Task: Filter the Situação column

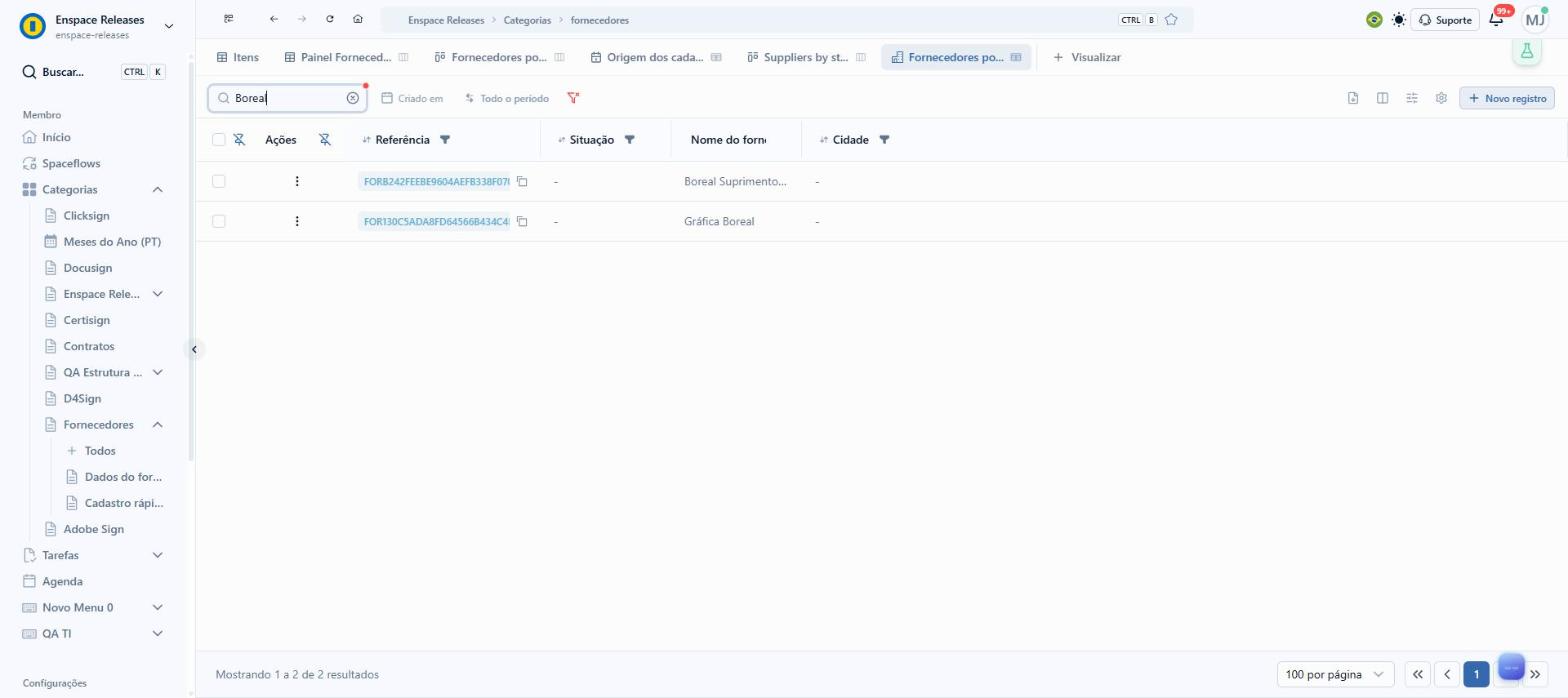Action: click(630, 140)
